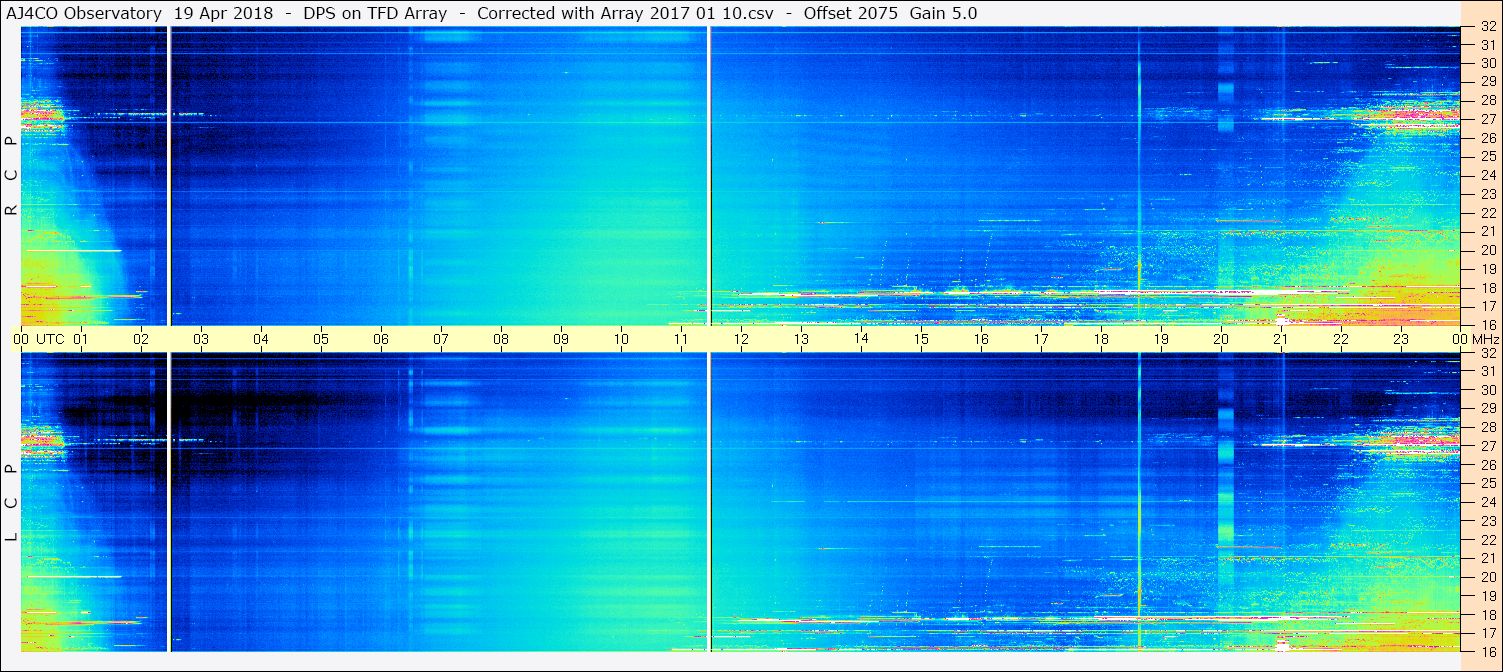Select the 14 hour mark on time axis

[x=861, y=339]
